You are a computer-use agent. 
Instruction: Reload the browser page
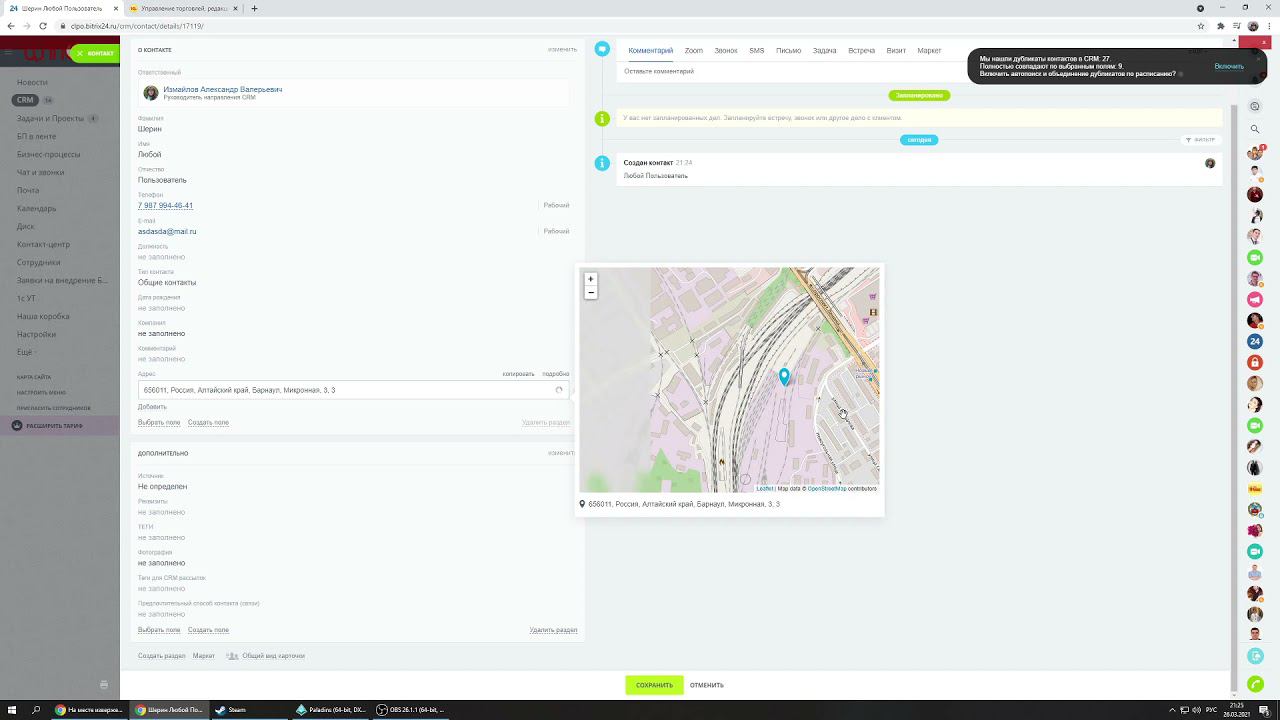(x=43, y=26)
